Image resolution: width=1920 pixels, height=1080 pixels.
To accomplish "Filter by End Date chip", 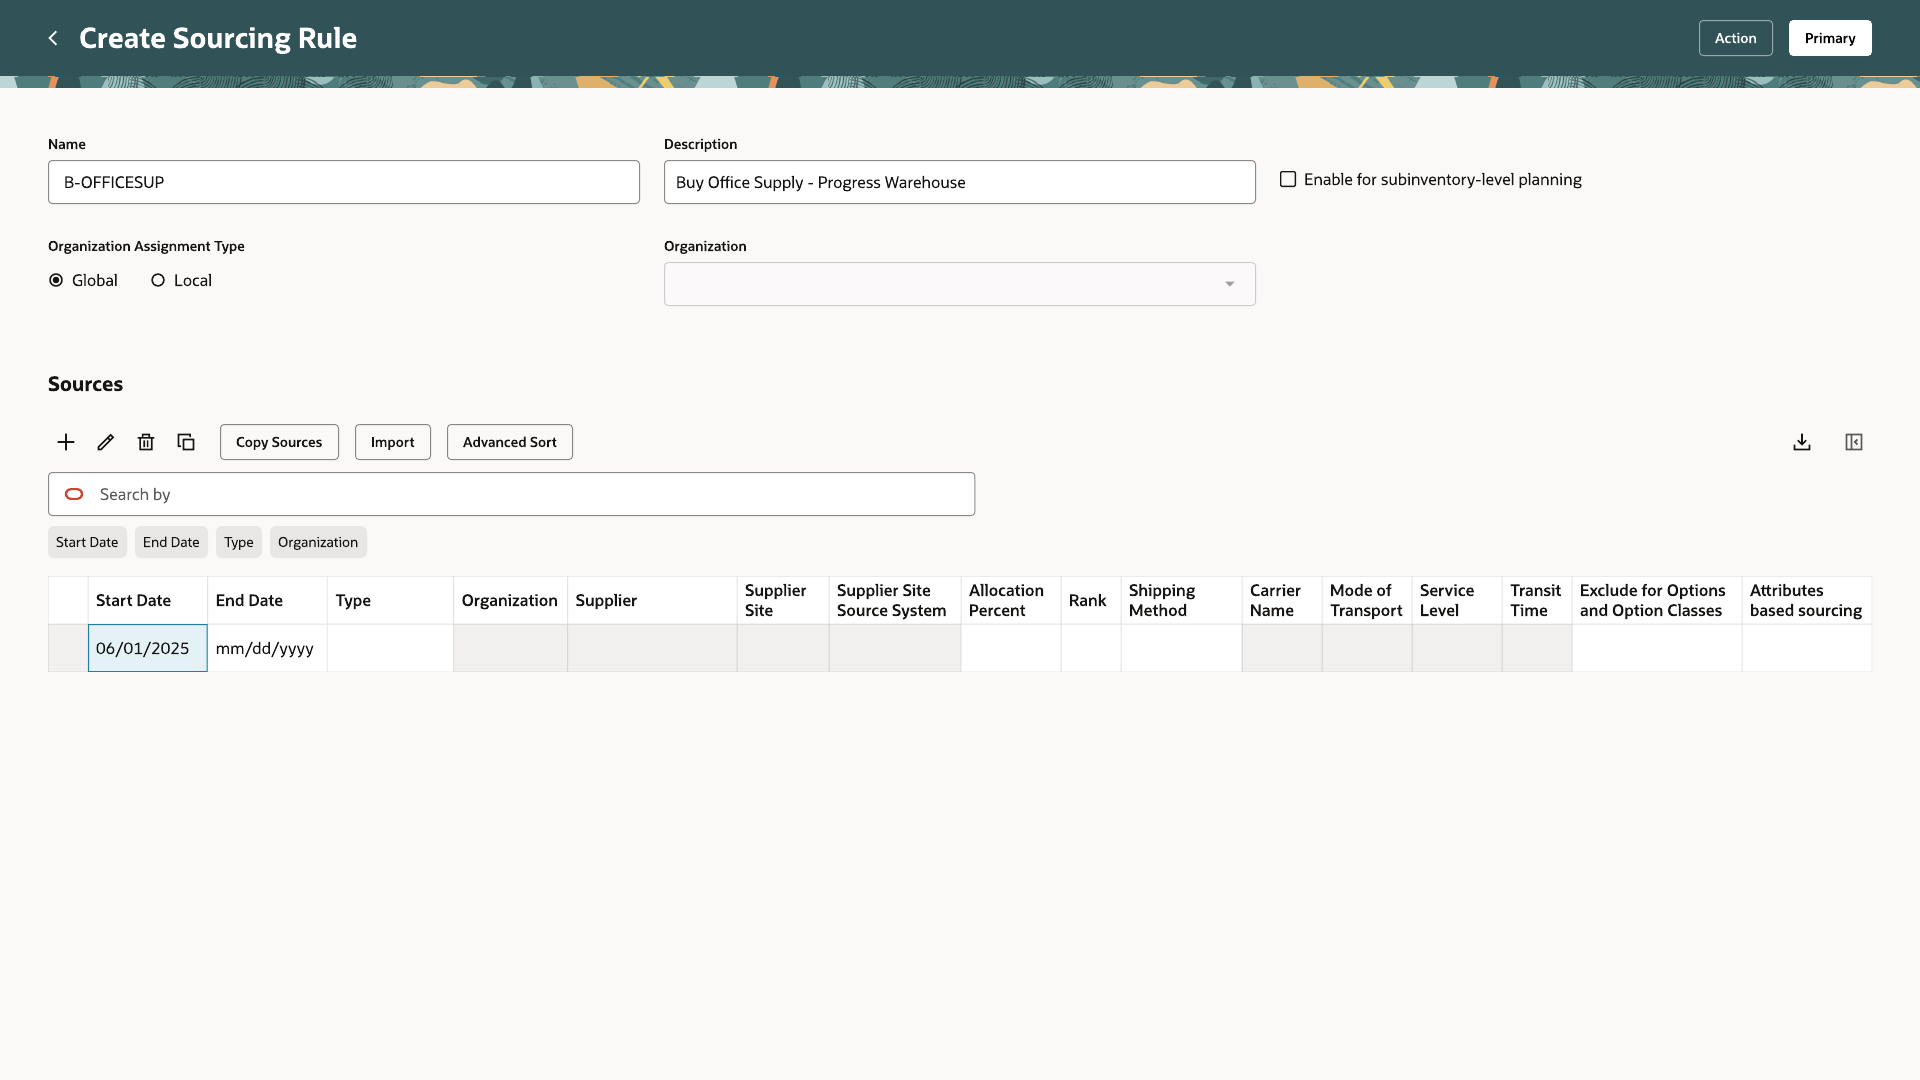I will 171,542.
